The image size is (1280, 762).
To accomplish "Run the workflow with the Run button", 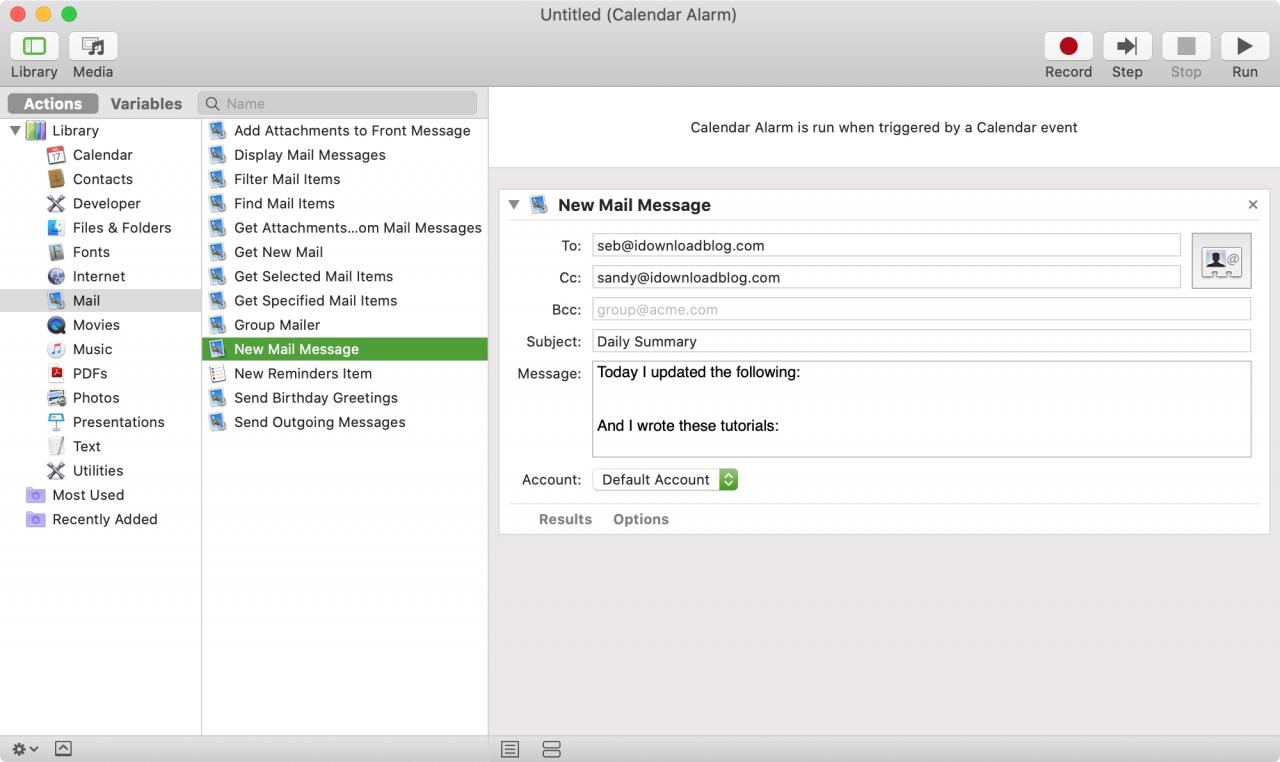I will click(x=1244, y=46).
